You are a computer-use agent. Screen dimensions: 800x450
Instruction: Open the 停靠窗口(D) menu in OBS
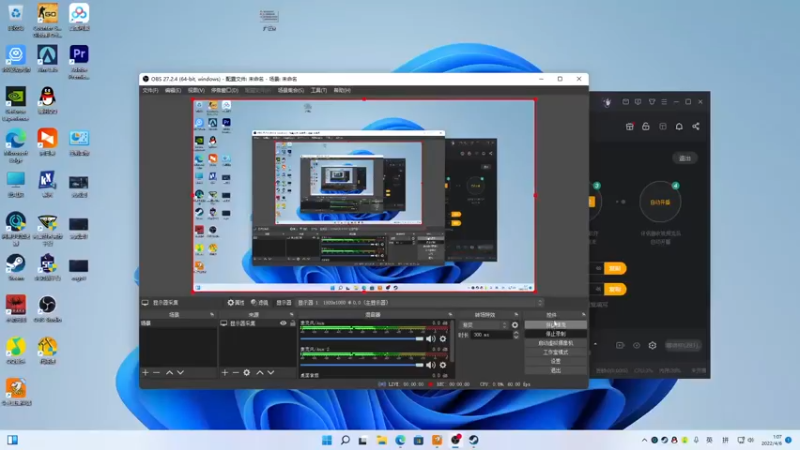tap(224, 90)
